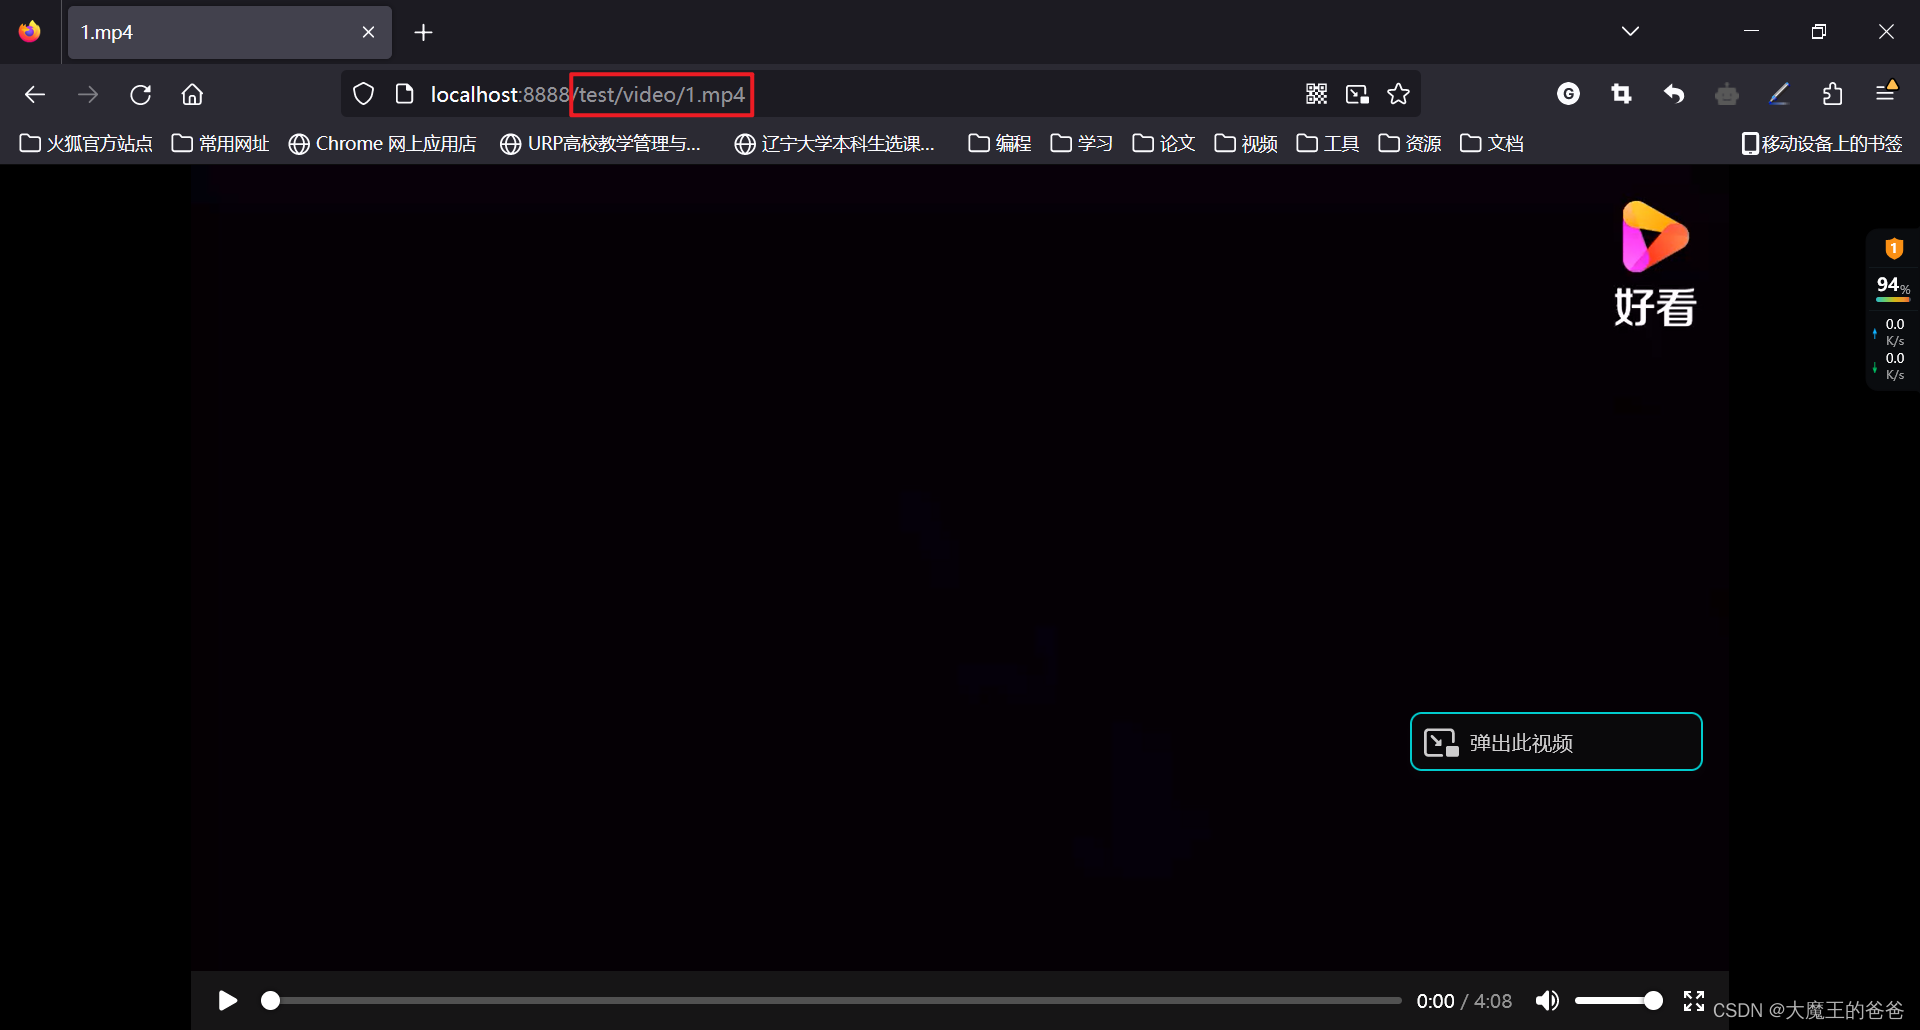Open the QR code scanner icon
The image size is (1920, 1030).
click(1316, 93)
